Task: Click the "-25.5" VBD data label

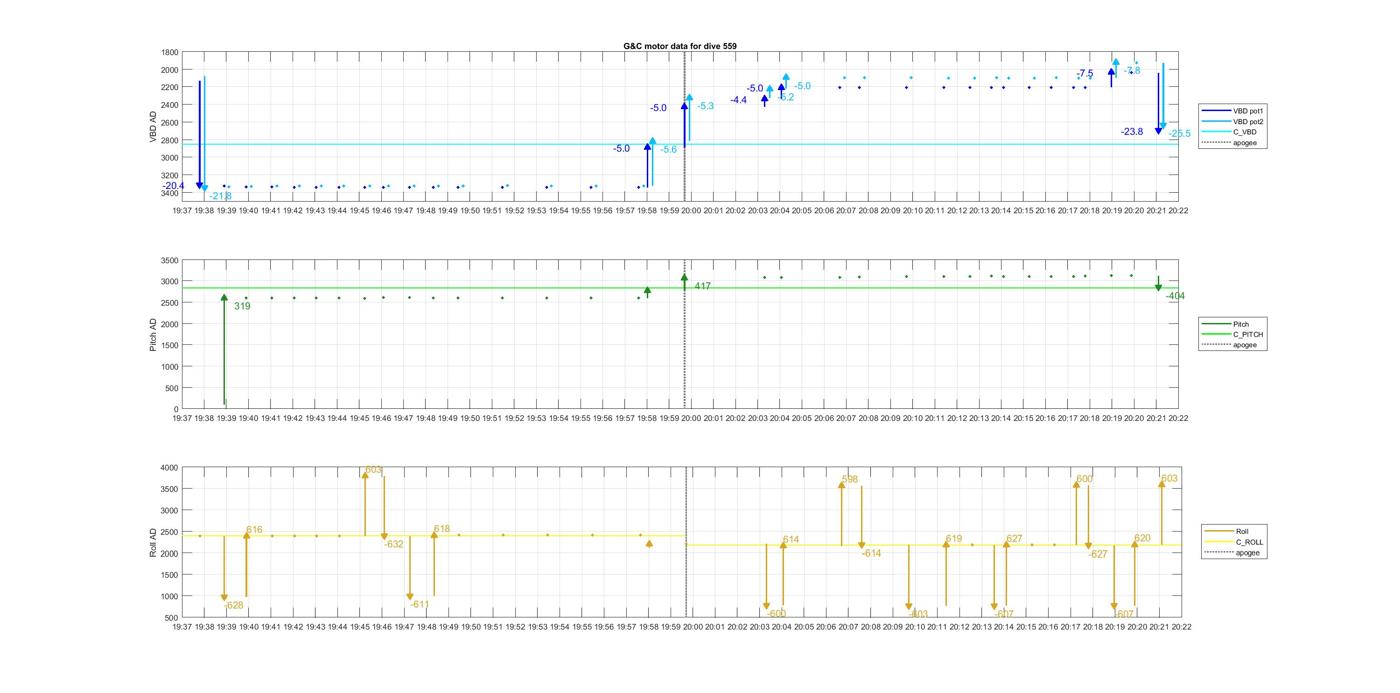Action: click(1179, 134)
